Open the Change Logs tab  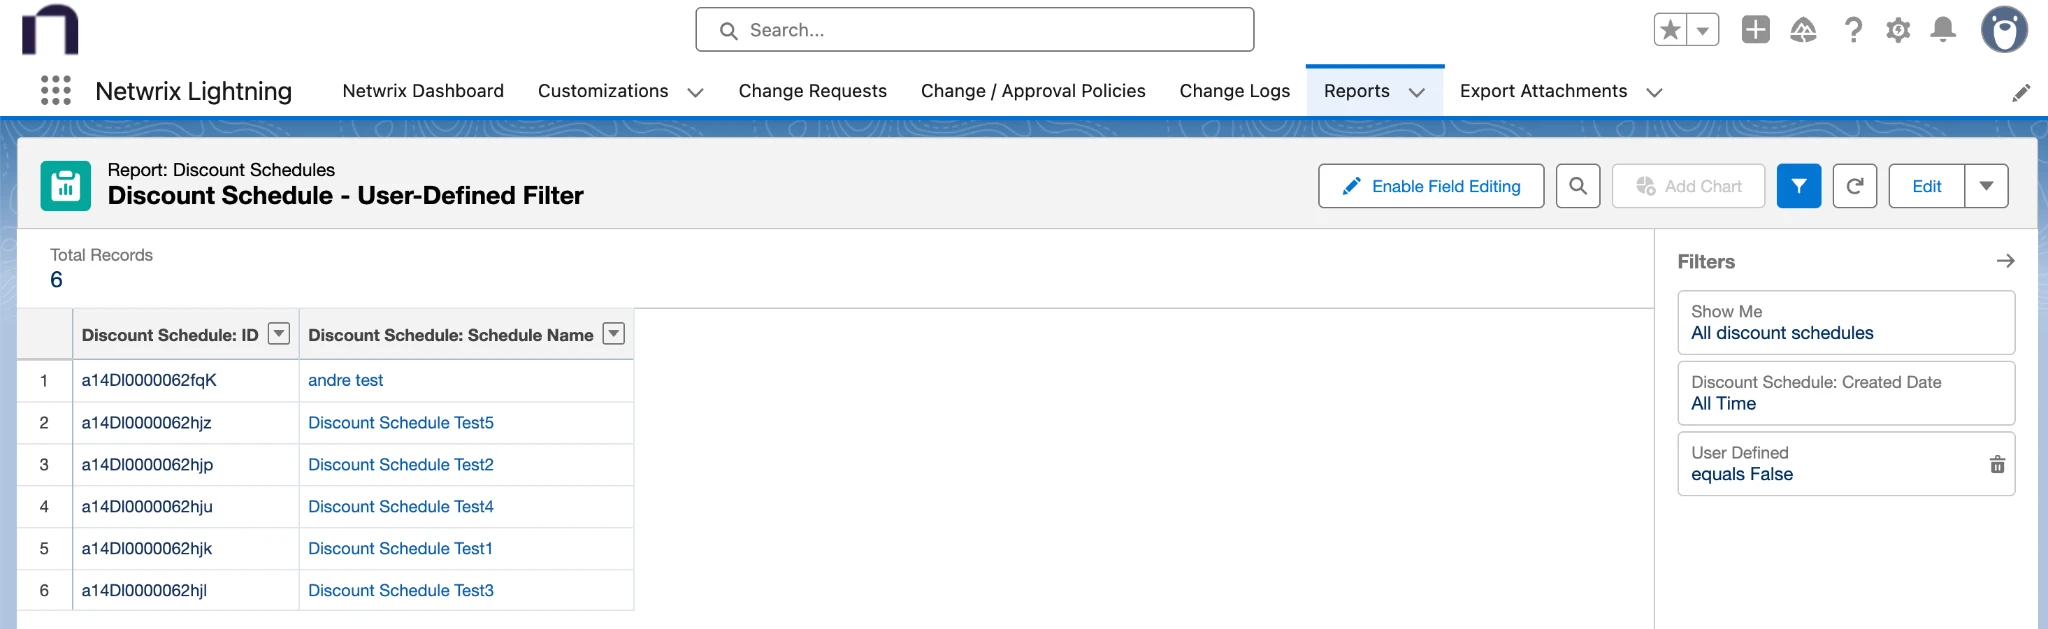[x=1234, y=91]
